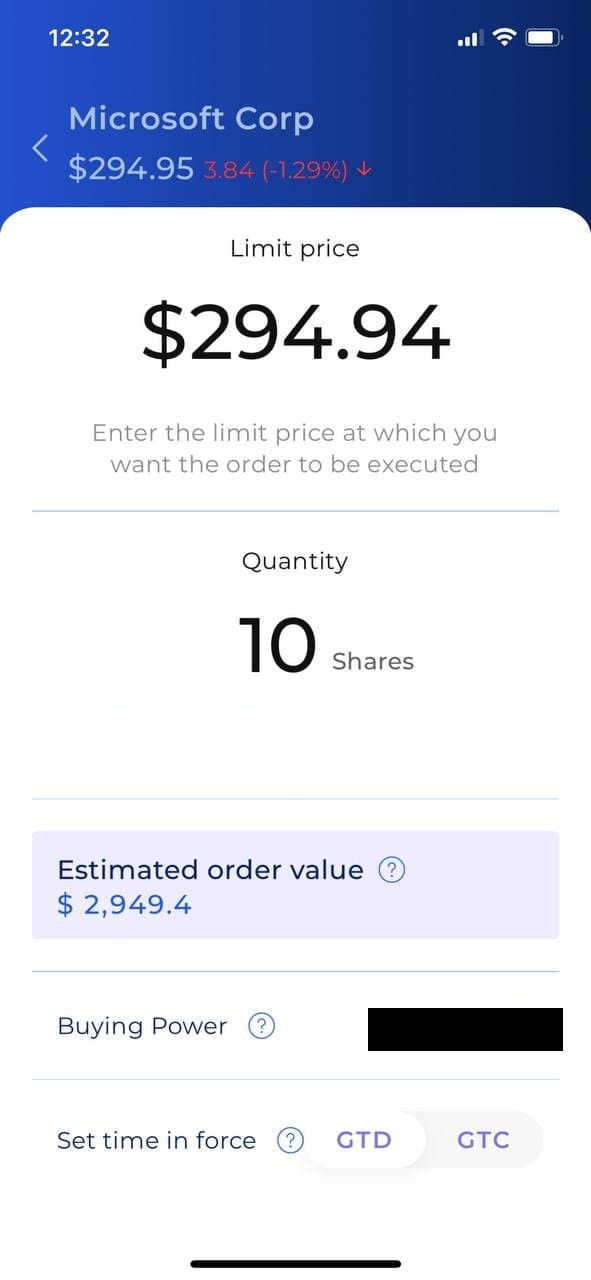Tap the battery status icon
Image resolution: width=591 pixels, height=1280 pixels.
pos(545,38)
